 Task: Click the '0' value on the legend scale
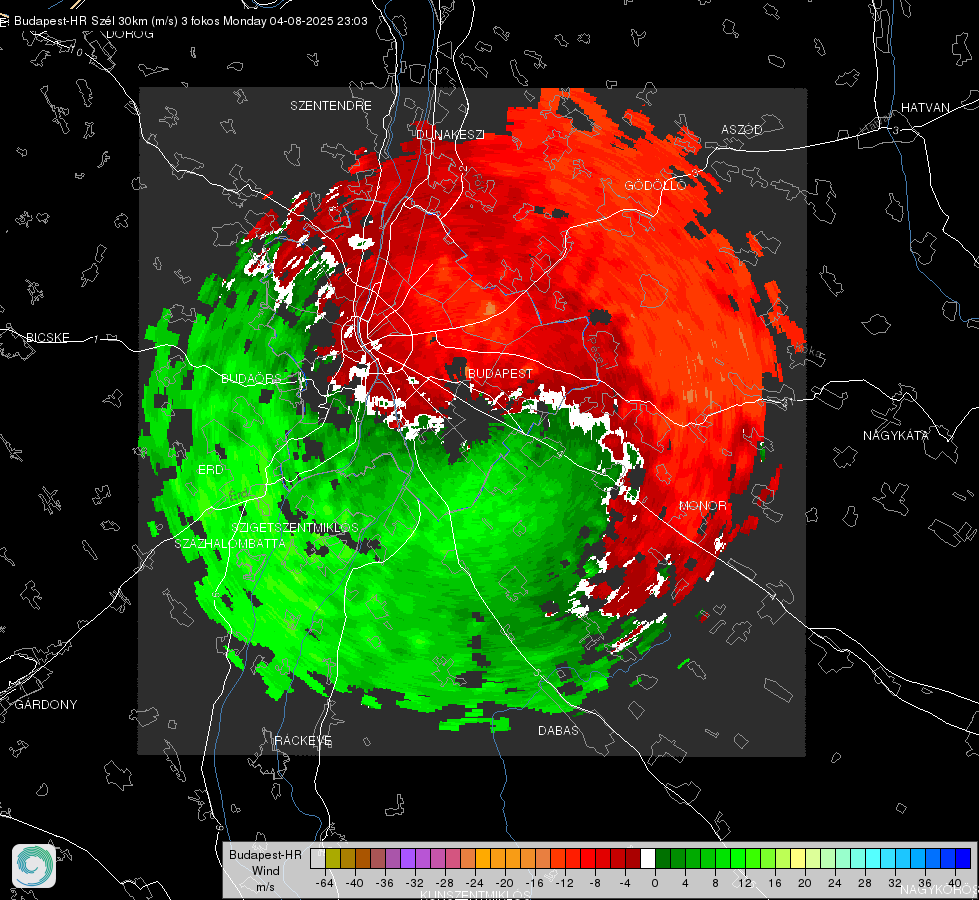click(x=655, y=883)
